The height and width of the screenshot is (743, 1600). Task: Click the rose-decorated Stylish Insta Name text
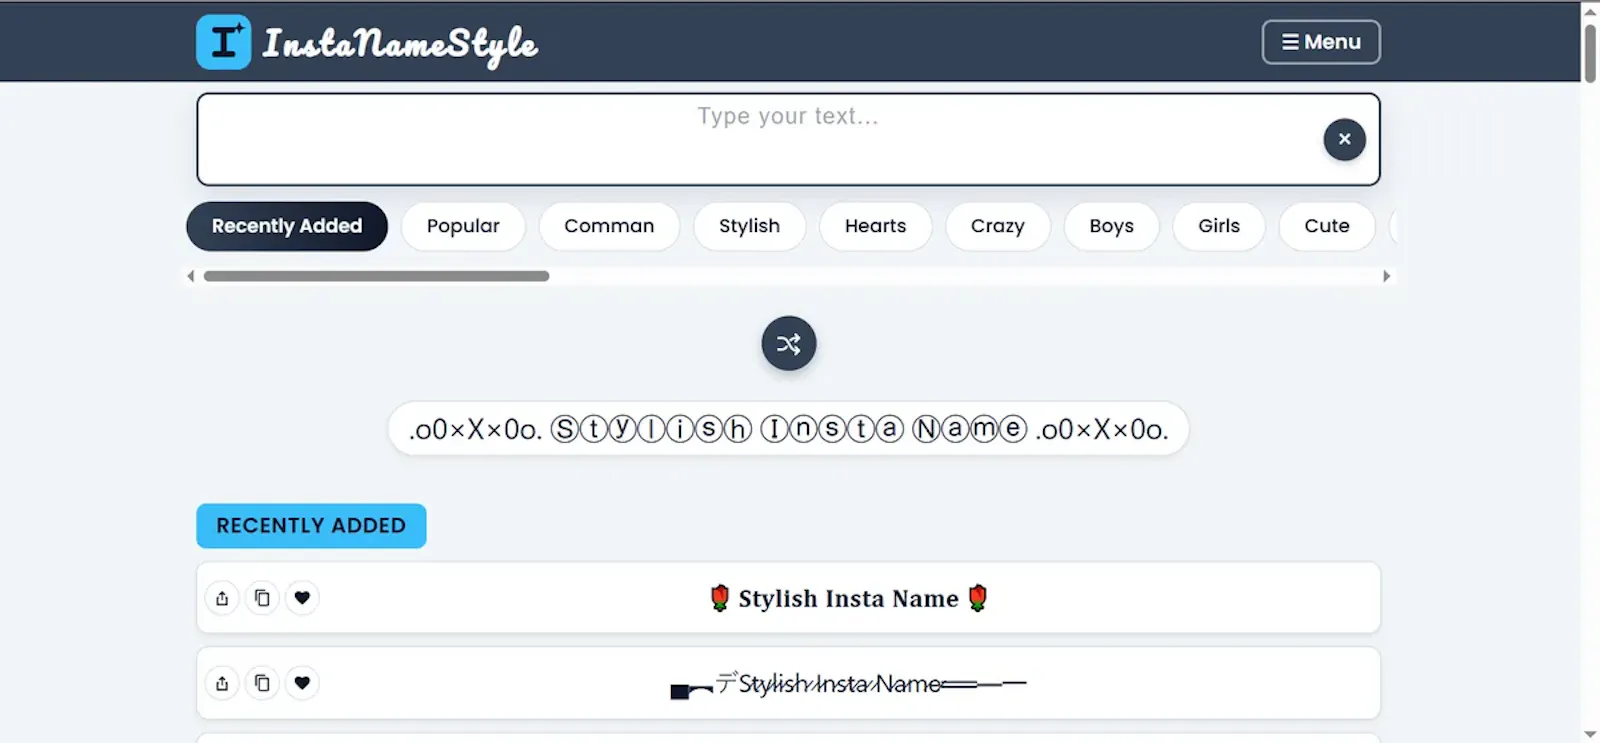(x=848, y=598)
